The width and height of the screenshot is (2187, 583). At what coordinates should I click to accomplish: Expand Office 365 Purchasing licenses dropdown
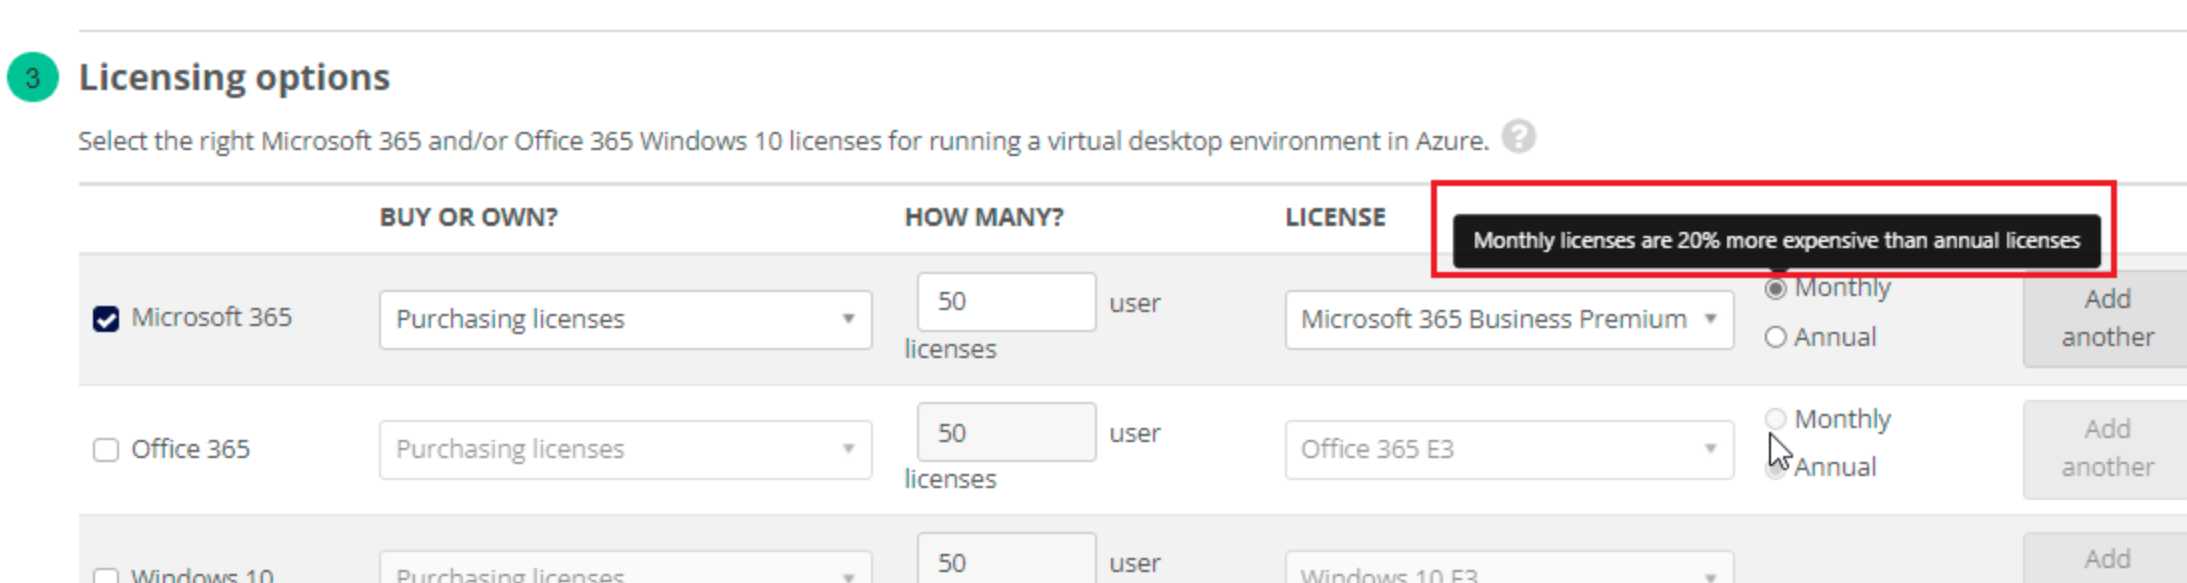[625, 450]
